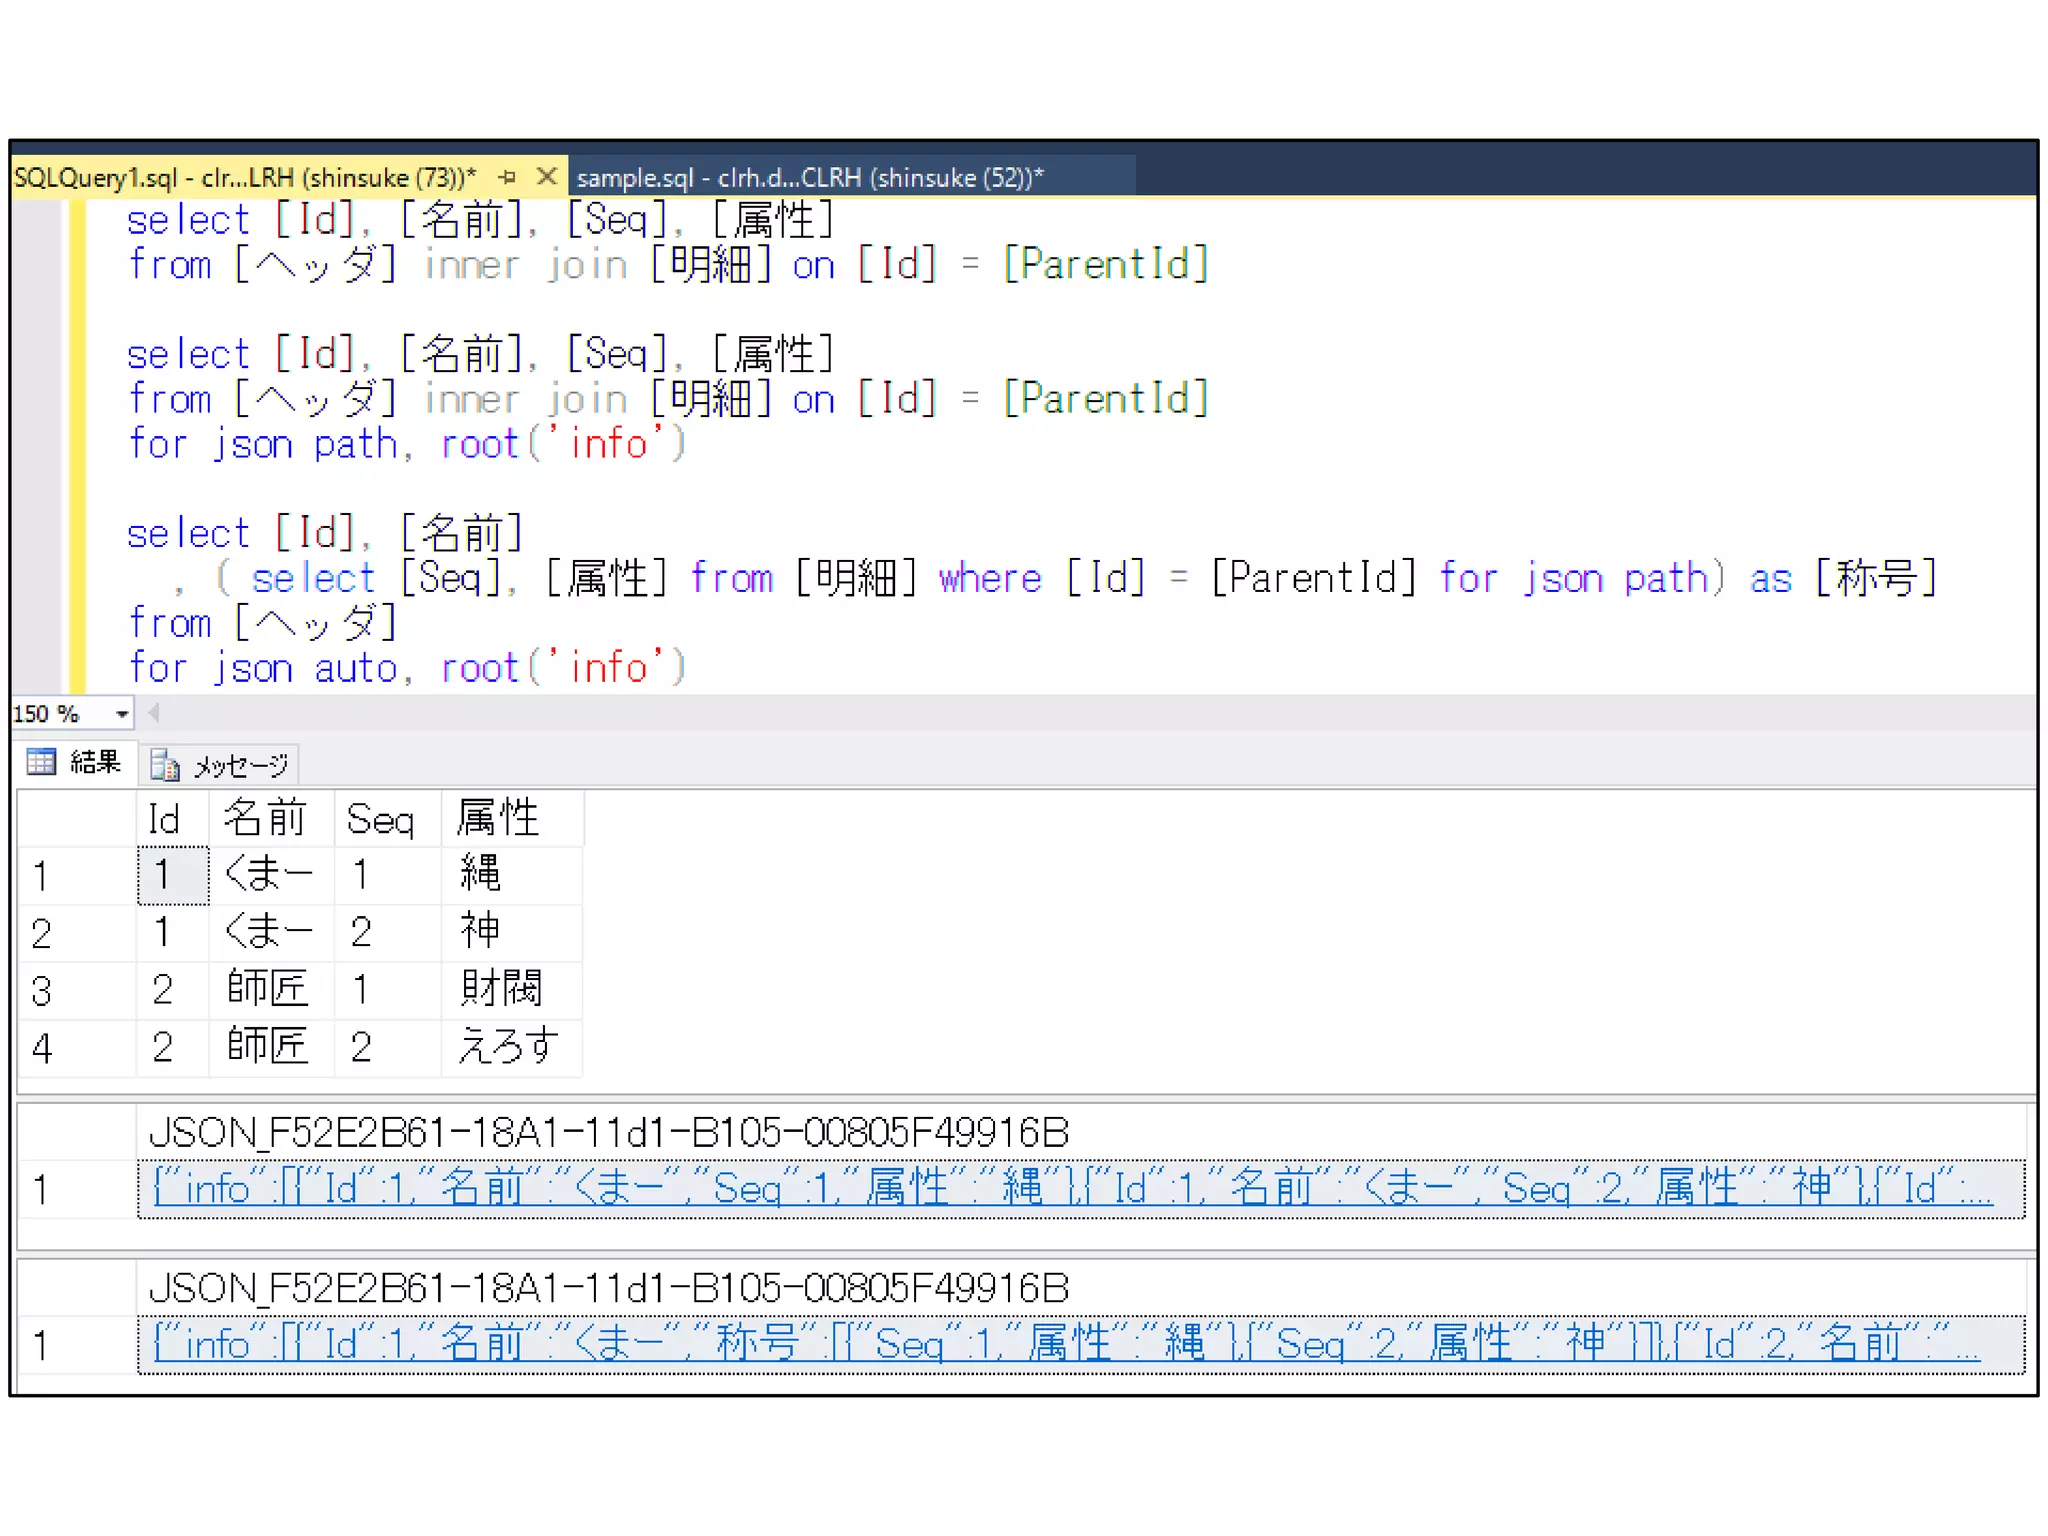2048x1536 pixels.
Task: Select the 属性 column header
Action: [x=498, y=819]
